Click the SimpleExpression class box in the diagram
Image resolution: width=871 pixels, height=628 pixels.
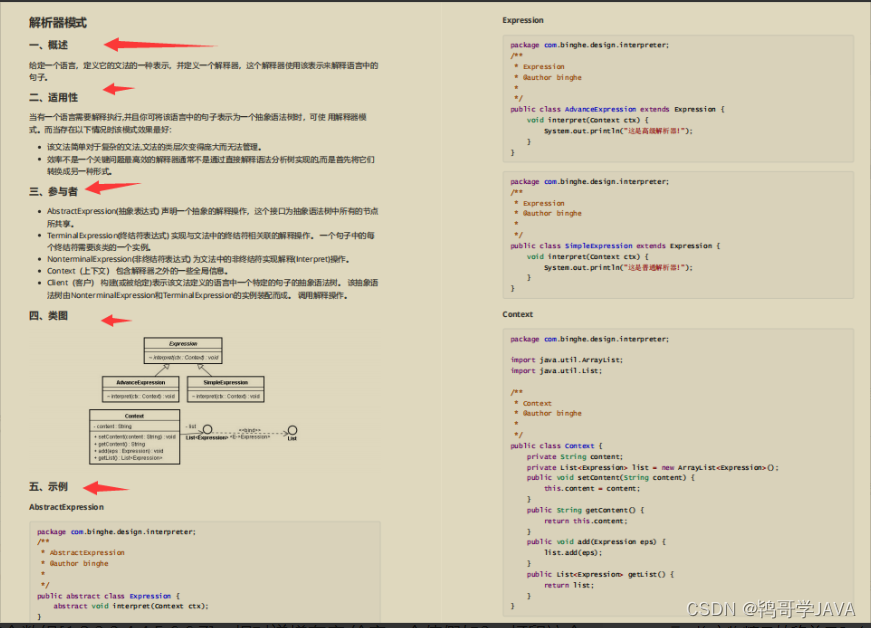tap(226, 389)
